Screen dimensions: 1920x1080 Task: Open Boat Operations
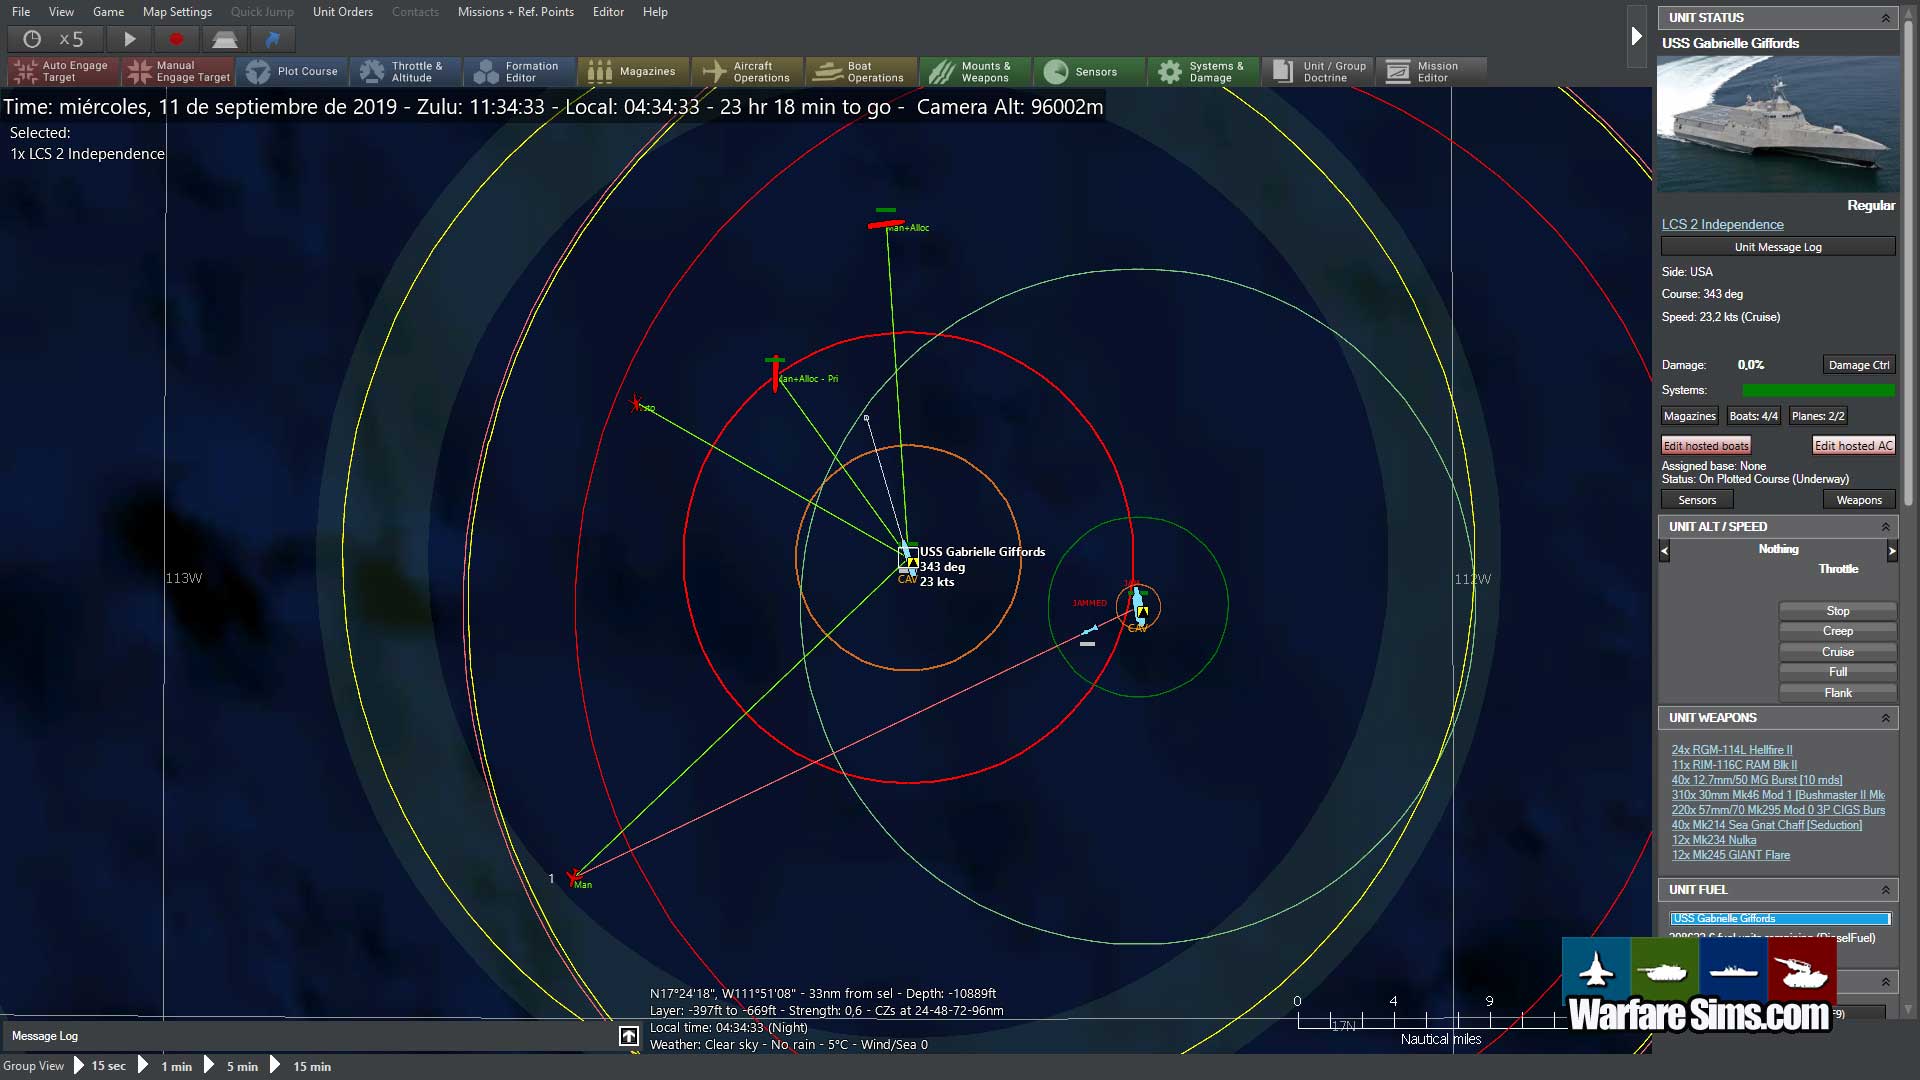click(860, 71)
